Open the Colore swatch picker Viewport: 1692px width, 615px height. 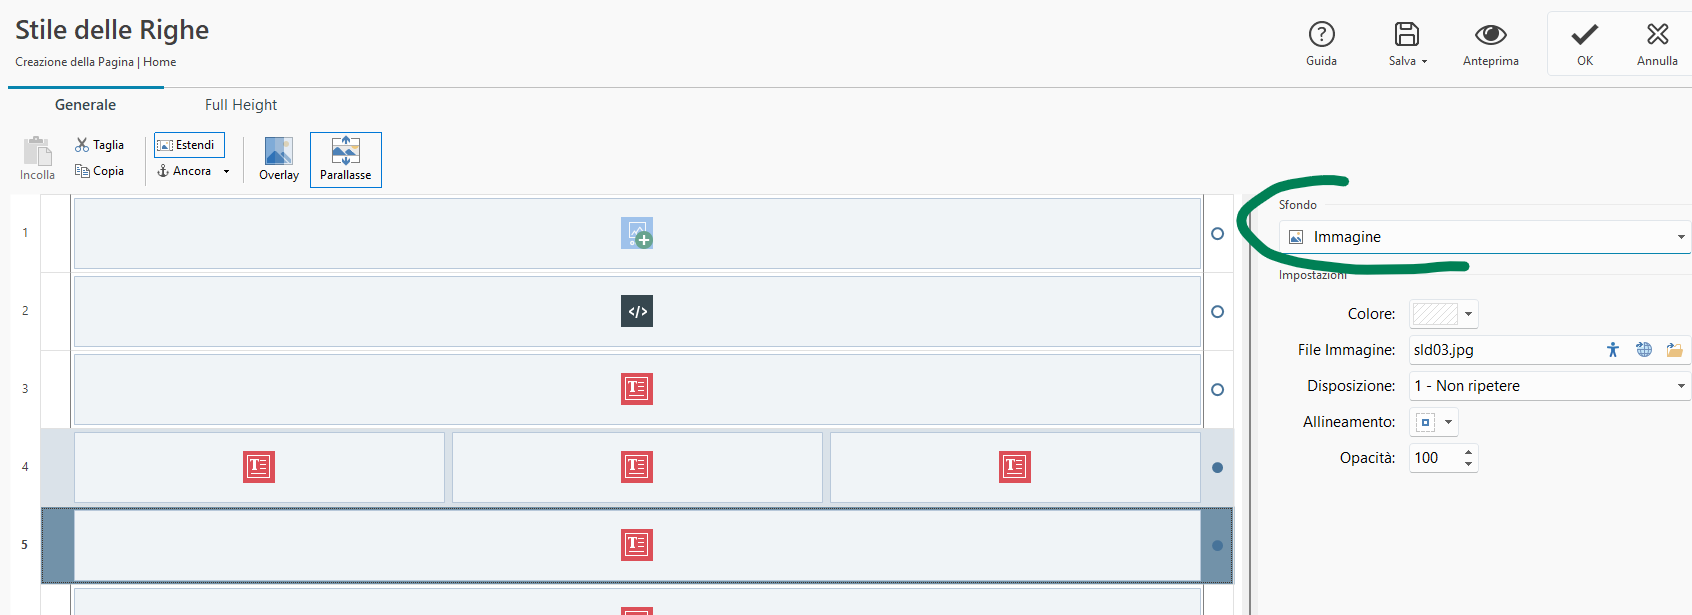[1443, 314]
